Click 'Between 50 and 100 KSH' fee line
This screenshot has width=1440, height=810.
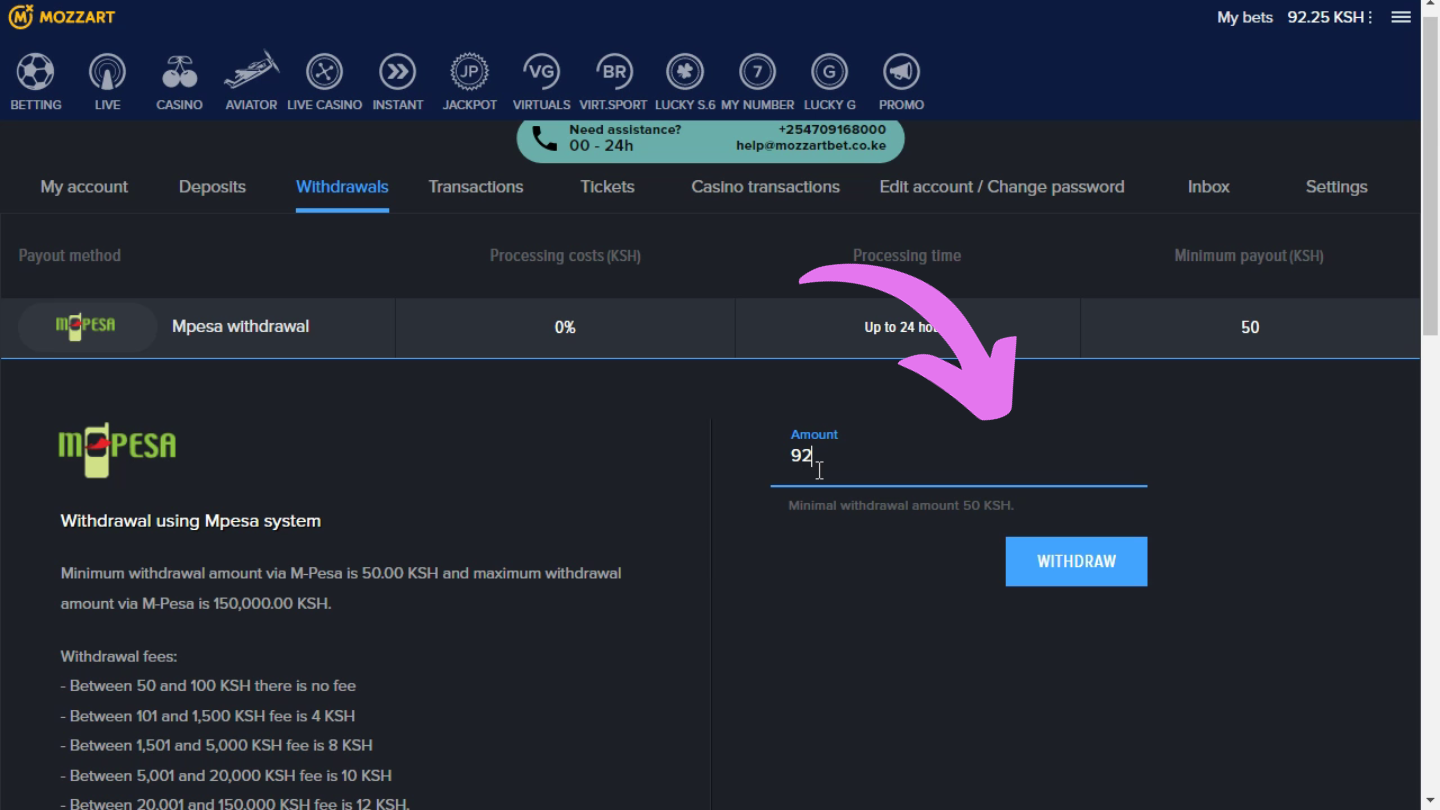pos(208,686)
